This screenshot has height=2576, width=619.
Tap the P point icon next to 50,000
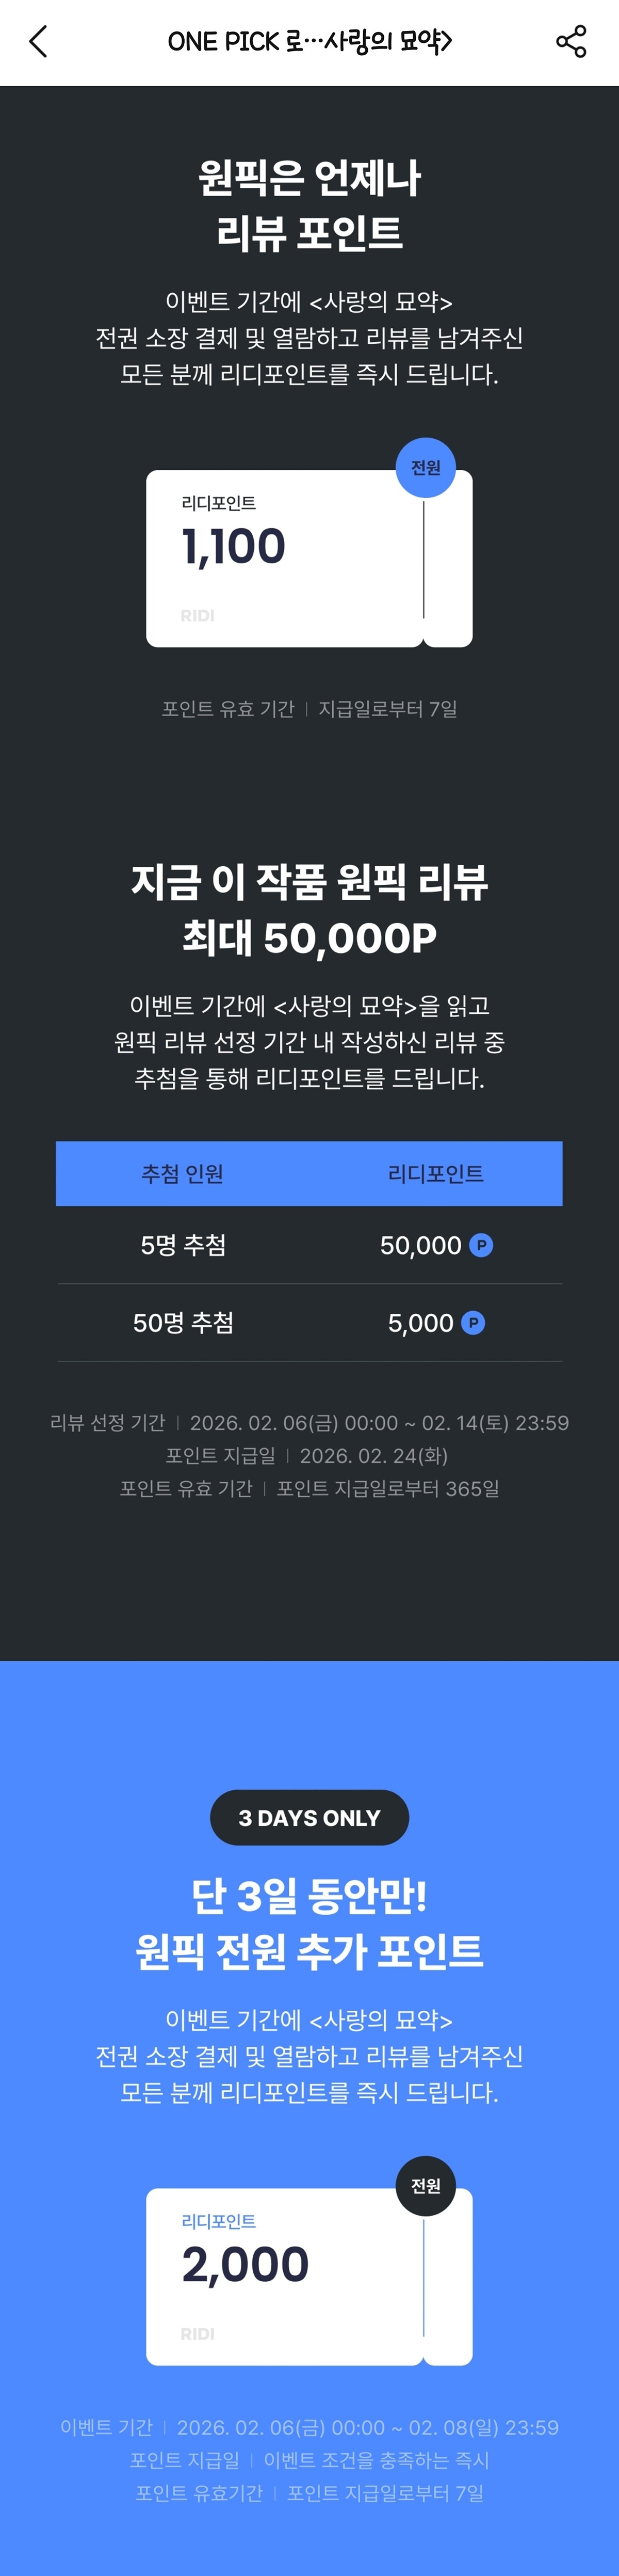[481, 1245]
